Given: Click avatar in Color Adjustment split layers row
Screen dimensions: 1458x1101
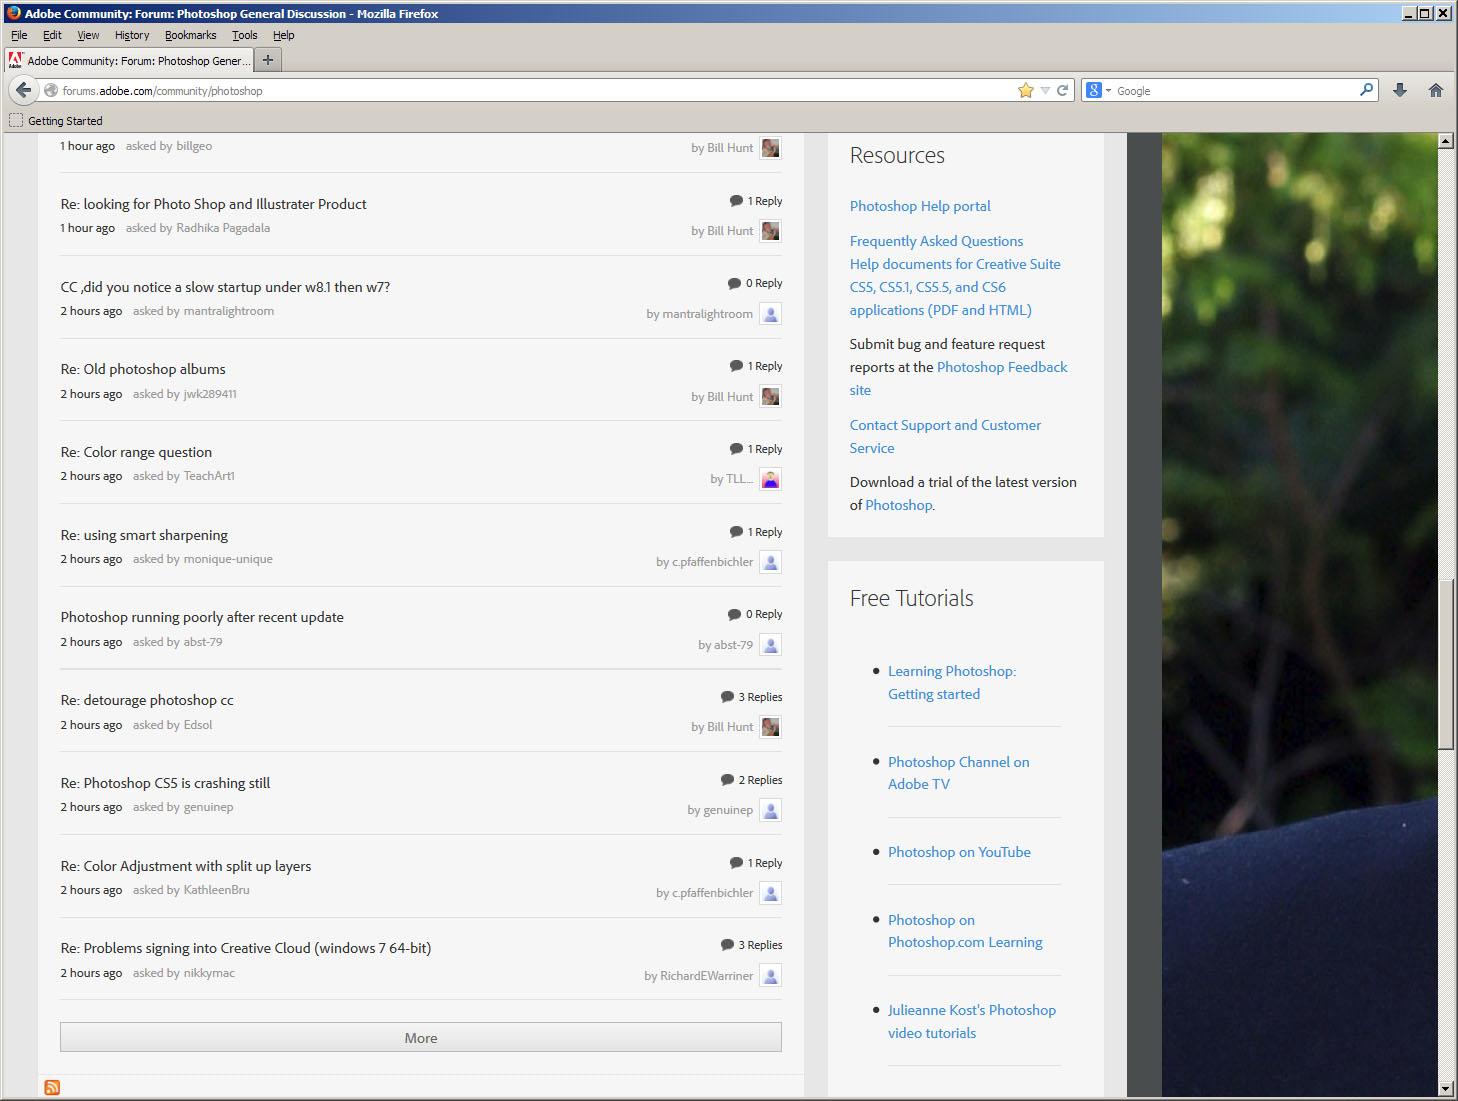Looking at the screenshot, I should (x=770, y=893).
